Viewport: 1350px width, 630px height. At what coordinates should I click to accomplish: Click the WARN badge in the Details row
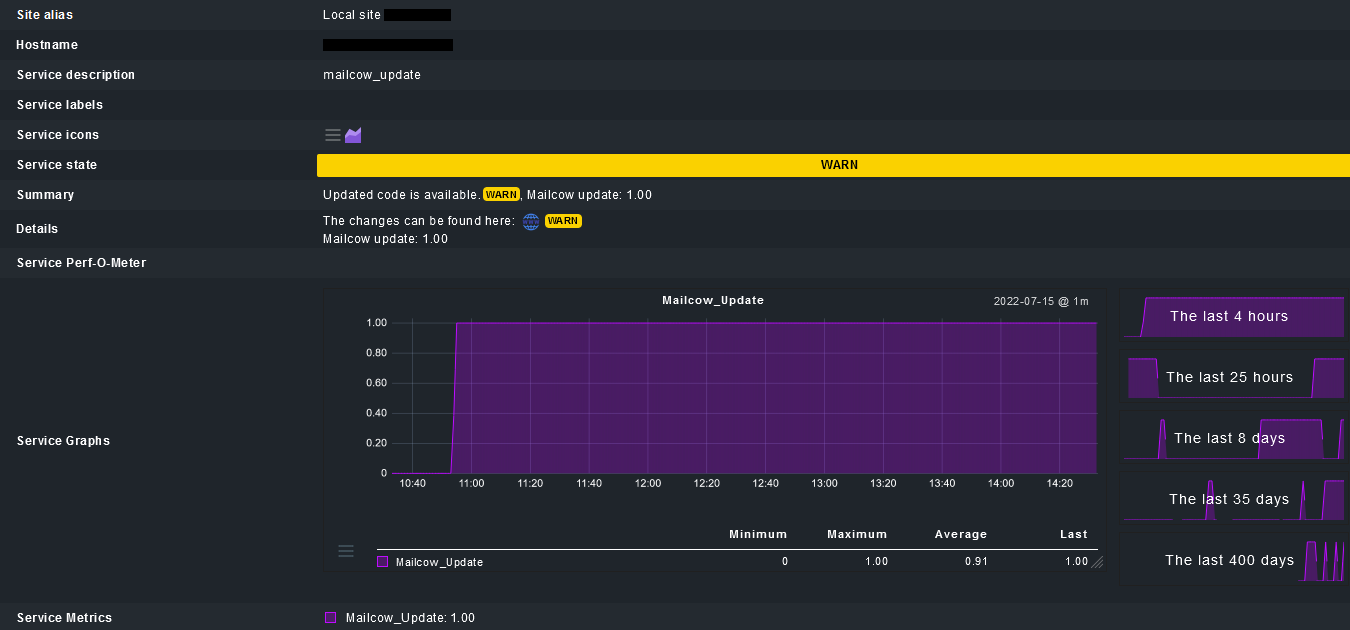(563, 221)
